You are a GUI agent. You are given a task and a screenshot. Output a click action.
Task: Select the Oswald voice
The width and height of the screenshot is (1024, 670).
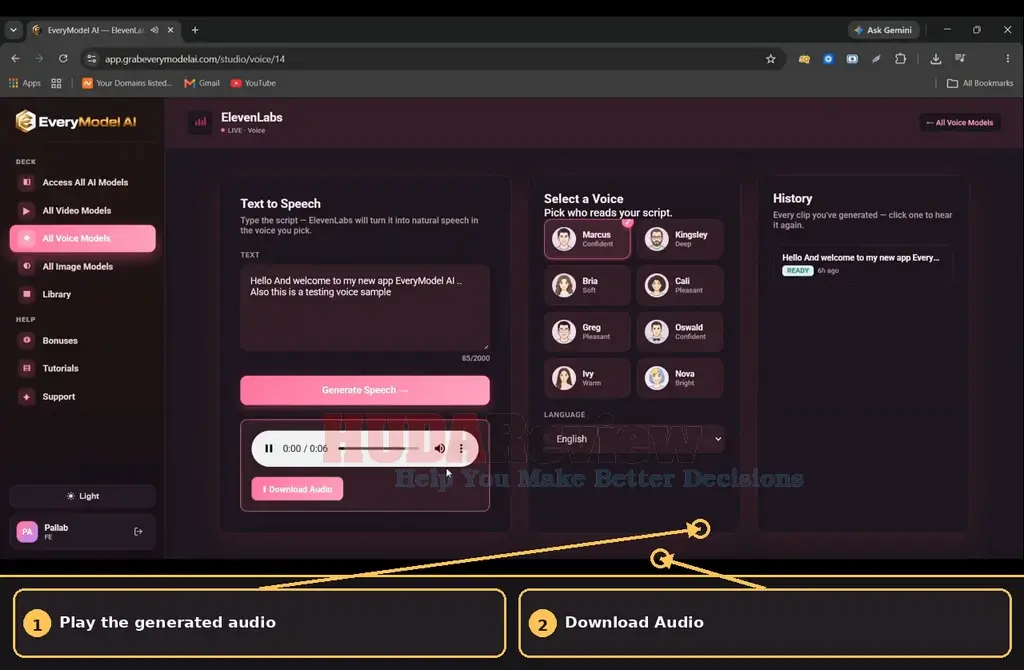coord(680,332)
